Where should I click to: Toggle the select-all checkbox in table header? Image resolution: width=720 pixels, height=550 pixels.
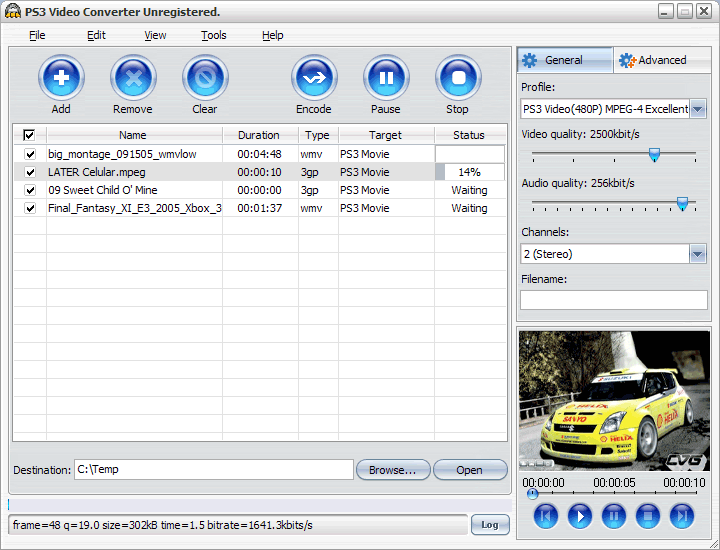(x=29, y=135)
